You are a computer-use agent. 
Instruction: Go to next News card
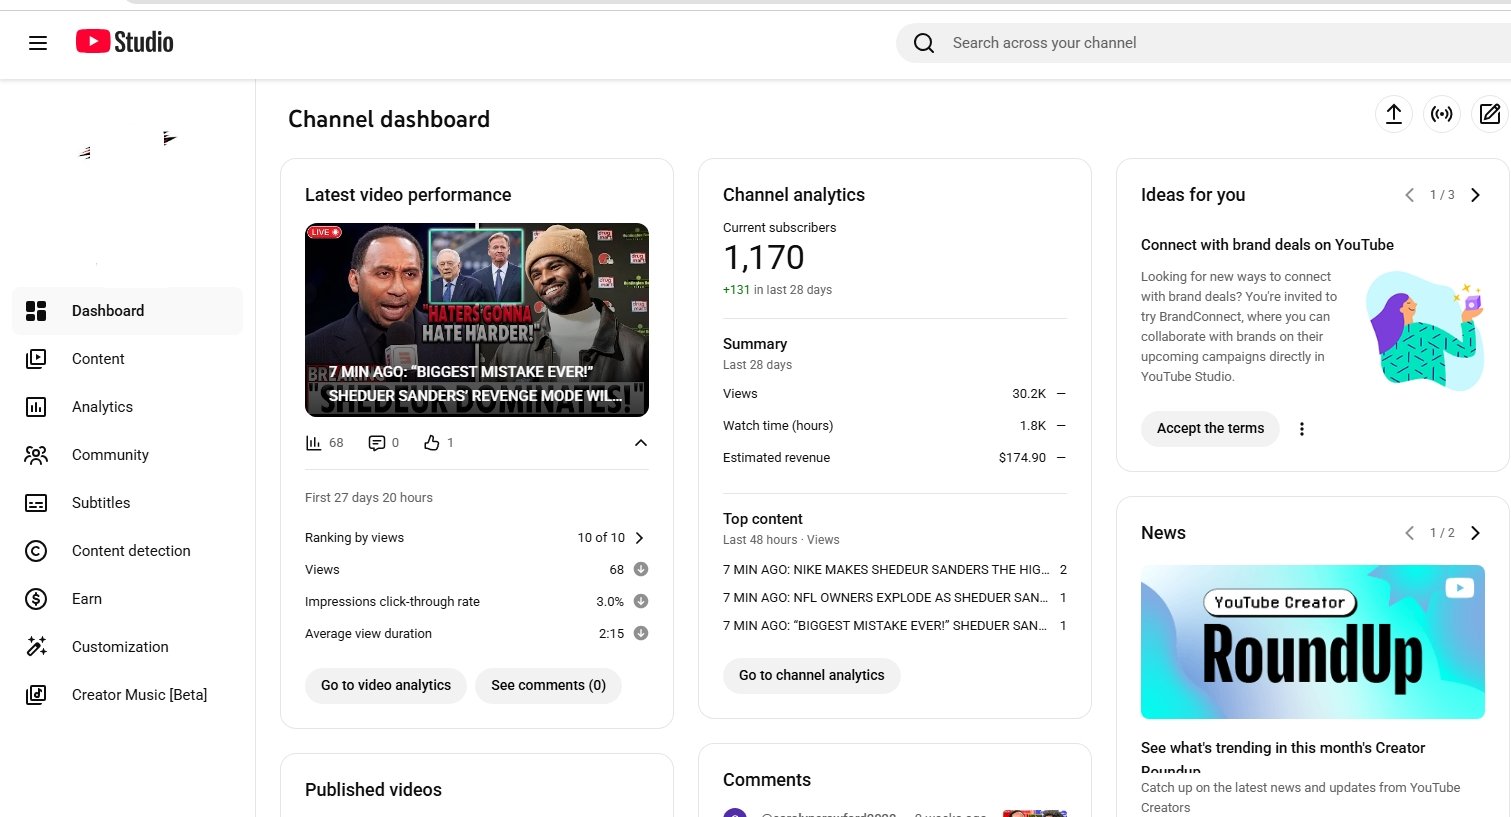click(x=1475, y=533)
